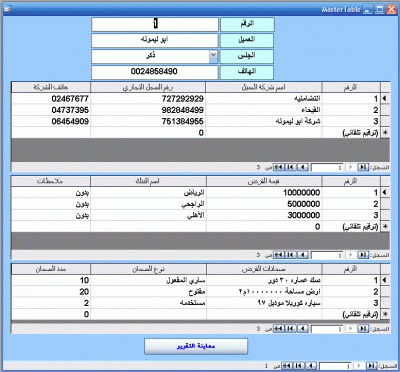Minimize the MasterTable window
Image resolution: width=400 pixels, height=372 pixels.
368,9
